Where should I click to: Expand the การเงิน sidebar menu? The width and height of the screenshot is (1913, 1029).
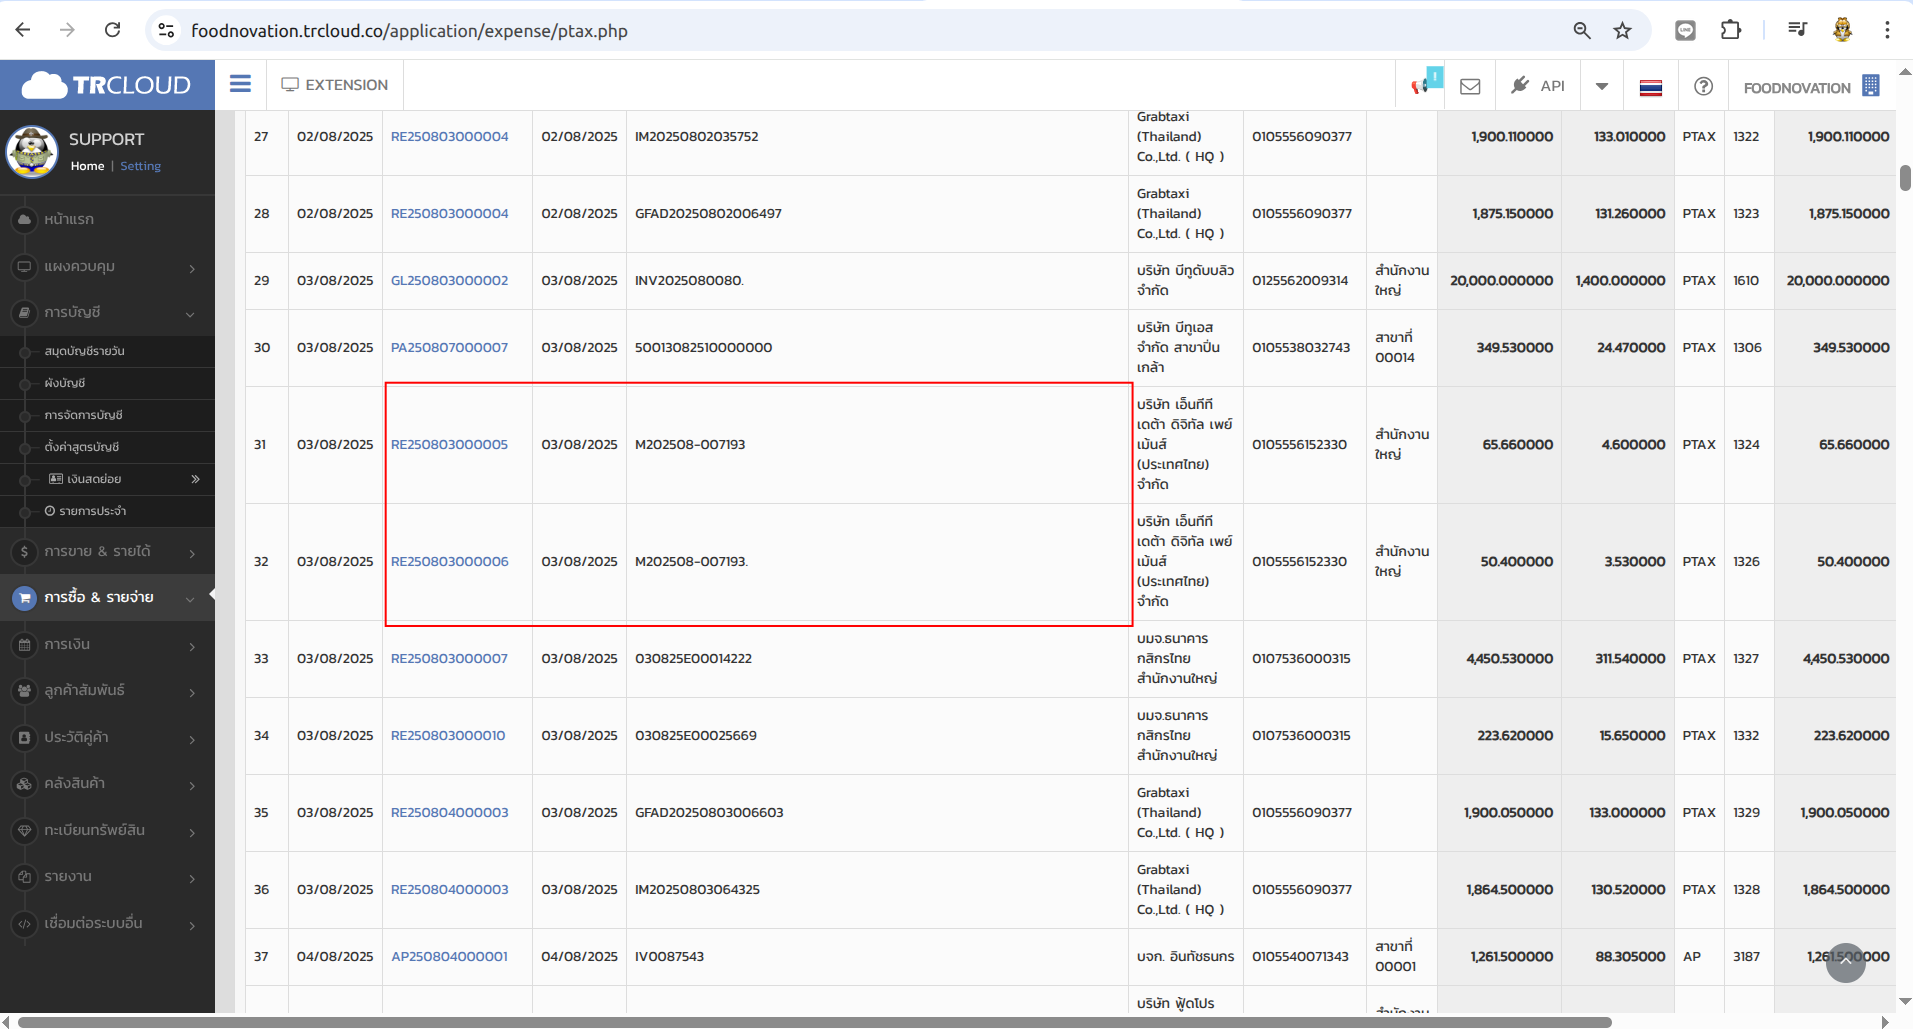click(x=107, y=645)
